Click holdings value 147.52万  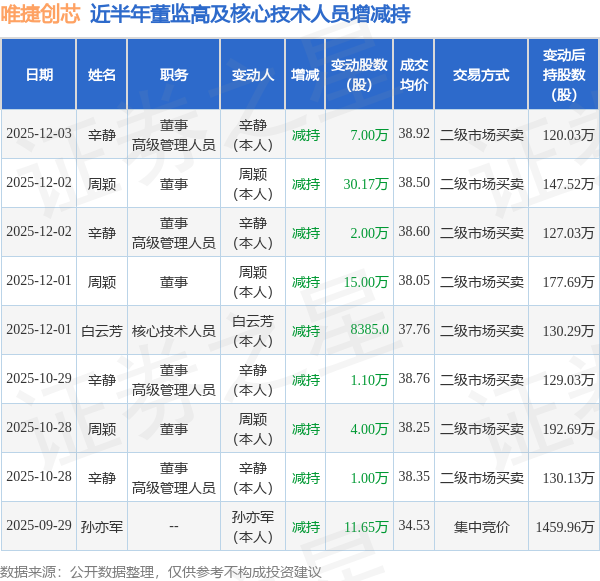569,184
